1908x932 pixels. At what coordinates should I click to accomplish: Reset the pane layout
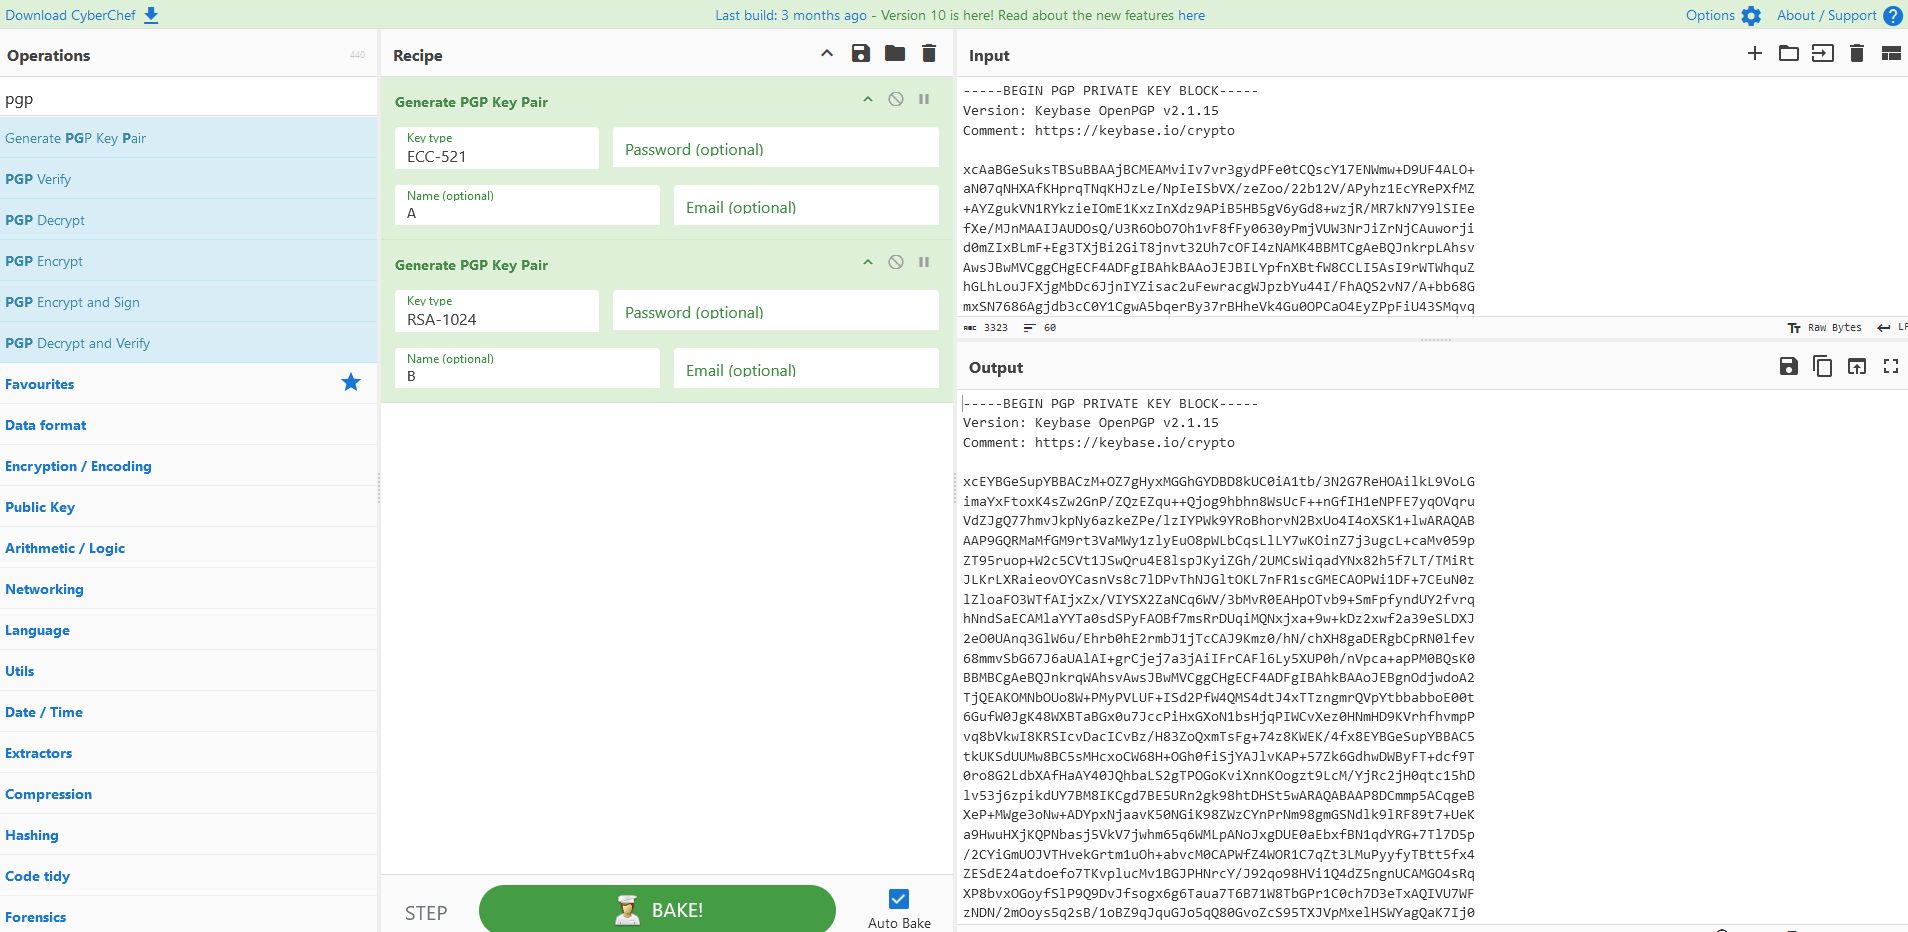[x=1891, y=53]
